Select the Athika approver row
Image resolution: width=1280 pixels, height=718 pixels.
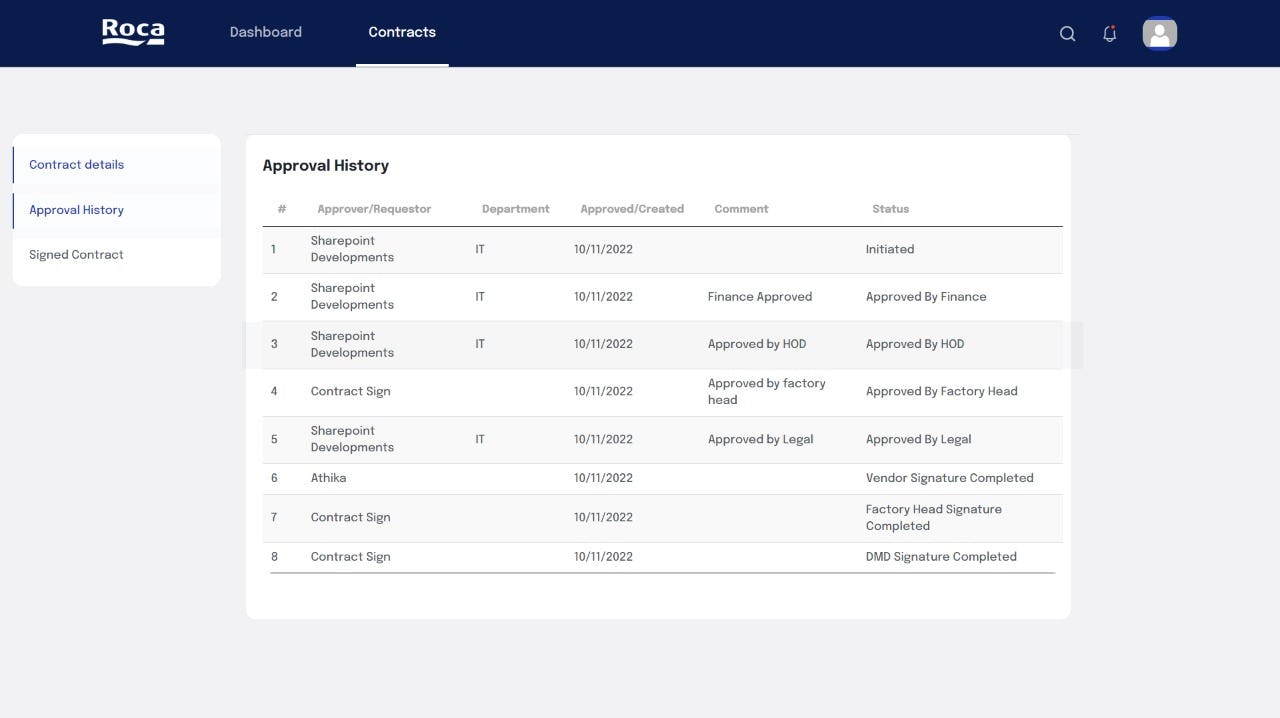point(329,477)
